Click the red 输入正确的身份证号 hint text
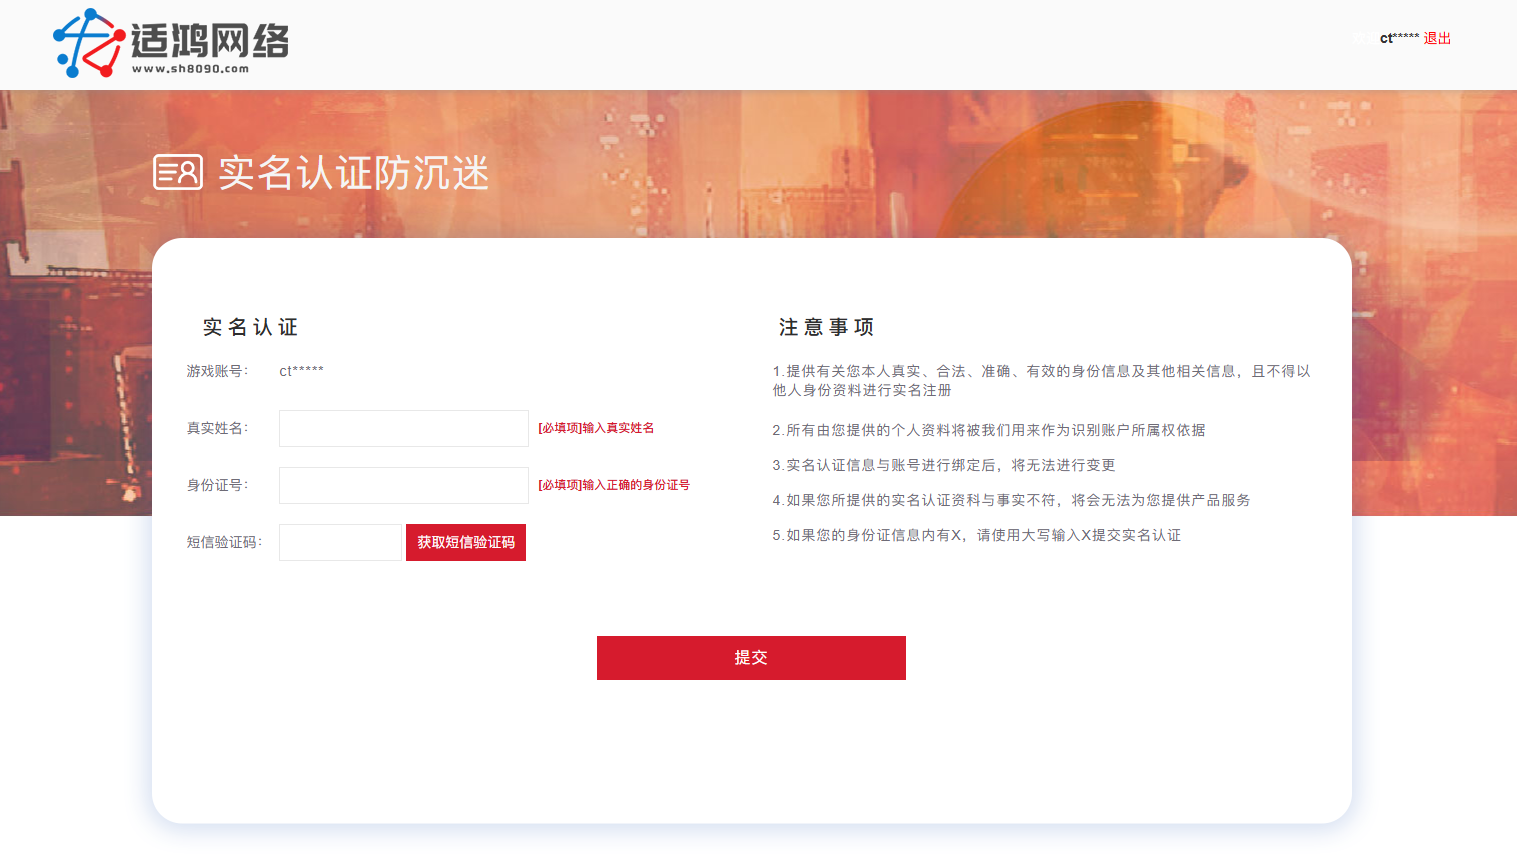Viewport: 1517px width, 862px height. tap(614, 485)
